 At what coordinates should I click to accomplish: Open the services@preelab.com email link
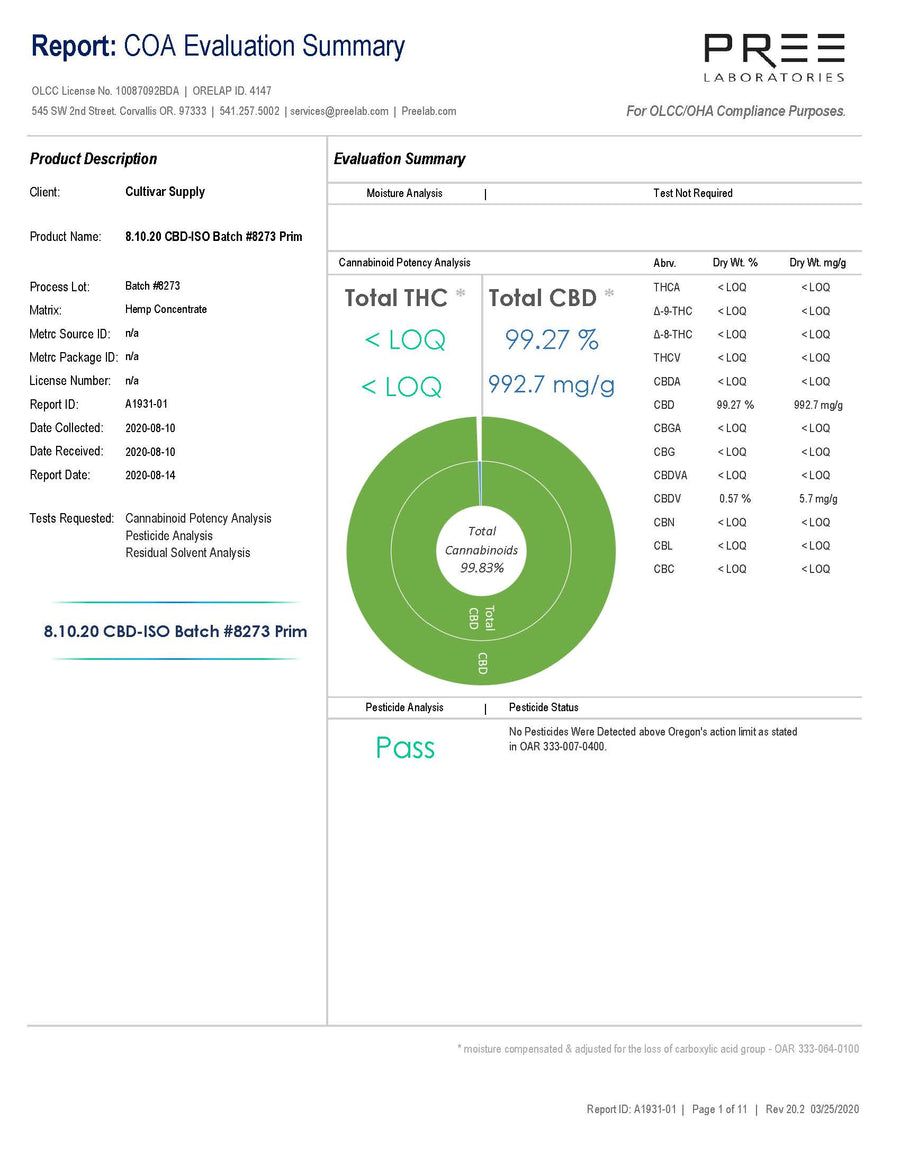pos(339,111)
